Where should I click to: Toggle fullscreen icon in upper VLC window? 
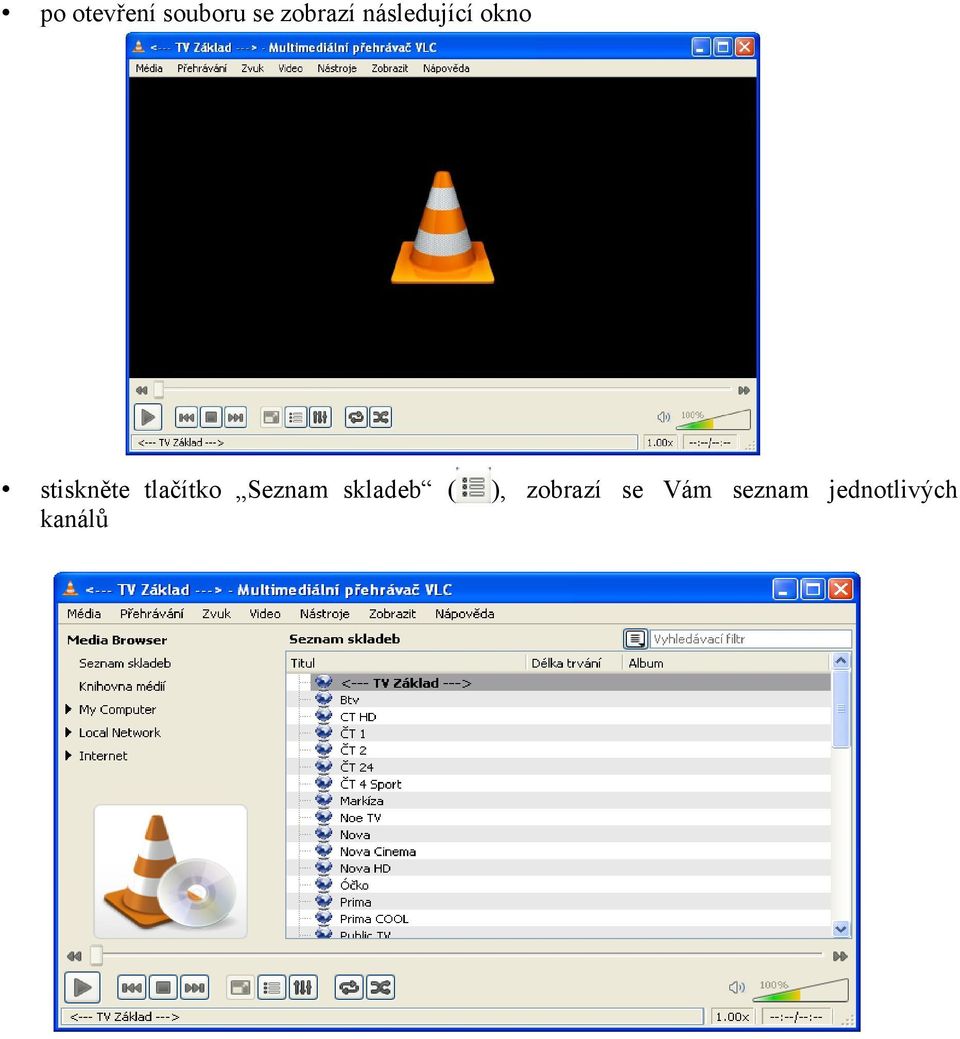[271, 417]
